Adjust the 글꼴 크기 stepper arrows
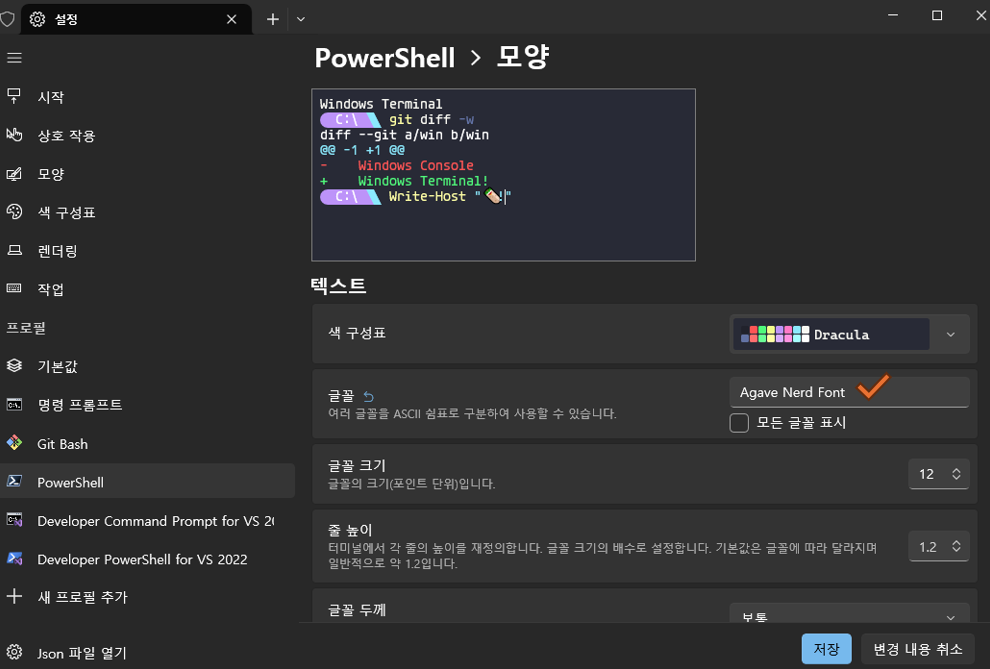Screen dimensions: 990x669 pyautogui.click(x=957, y=474)
